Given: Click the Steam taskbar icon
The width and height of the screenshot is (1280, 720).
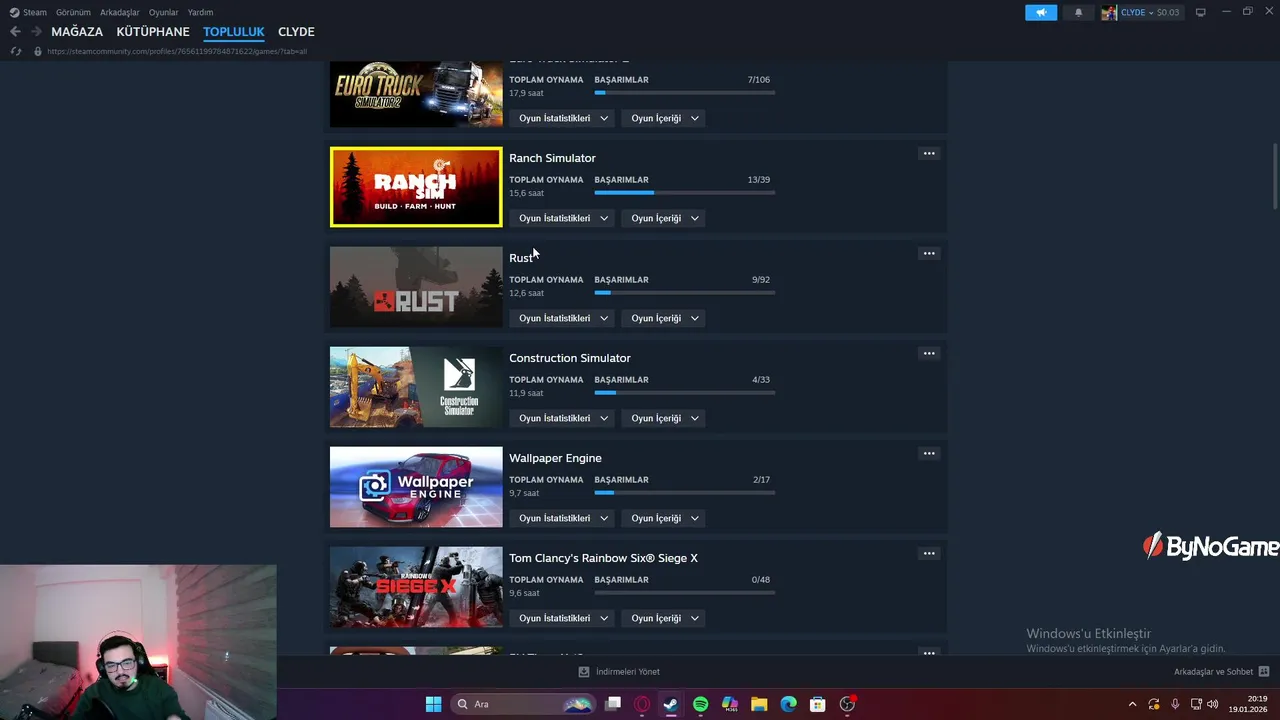Looking at the screenshot, I should (x=671, y=704).
